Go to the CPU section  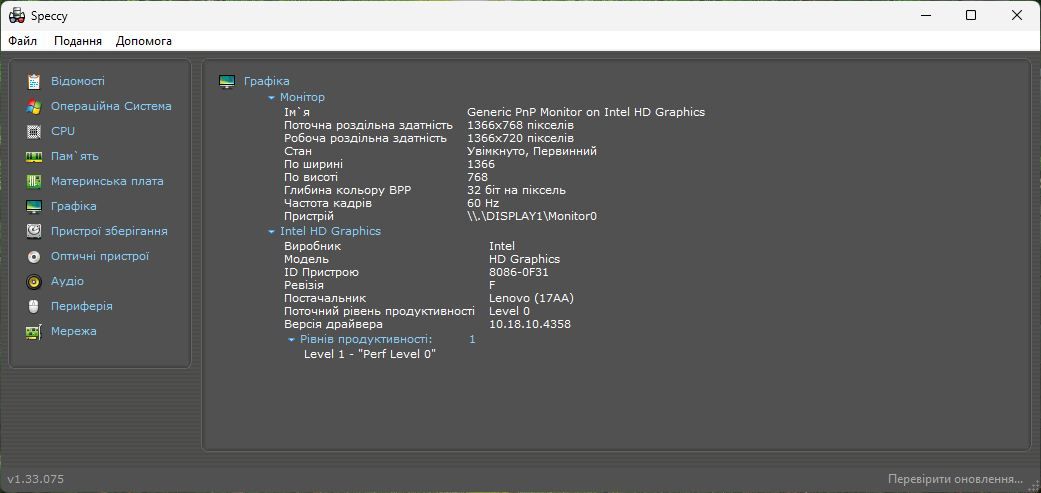coord(63,131)
